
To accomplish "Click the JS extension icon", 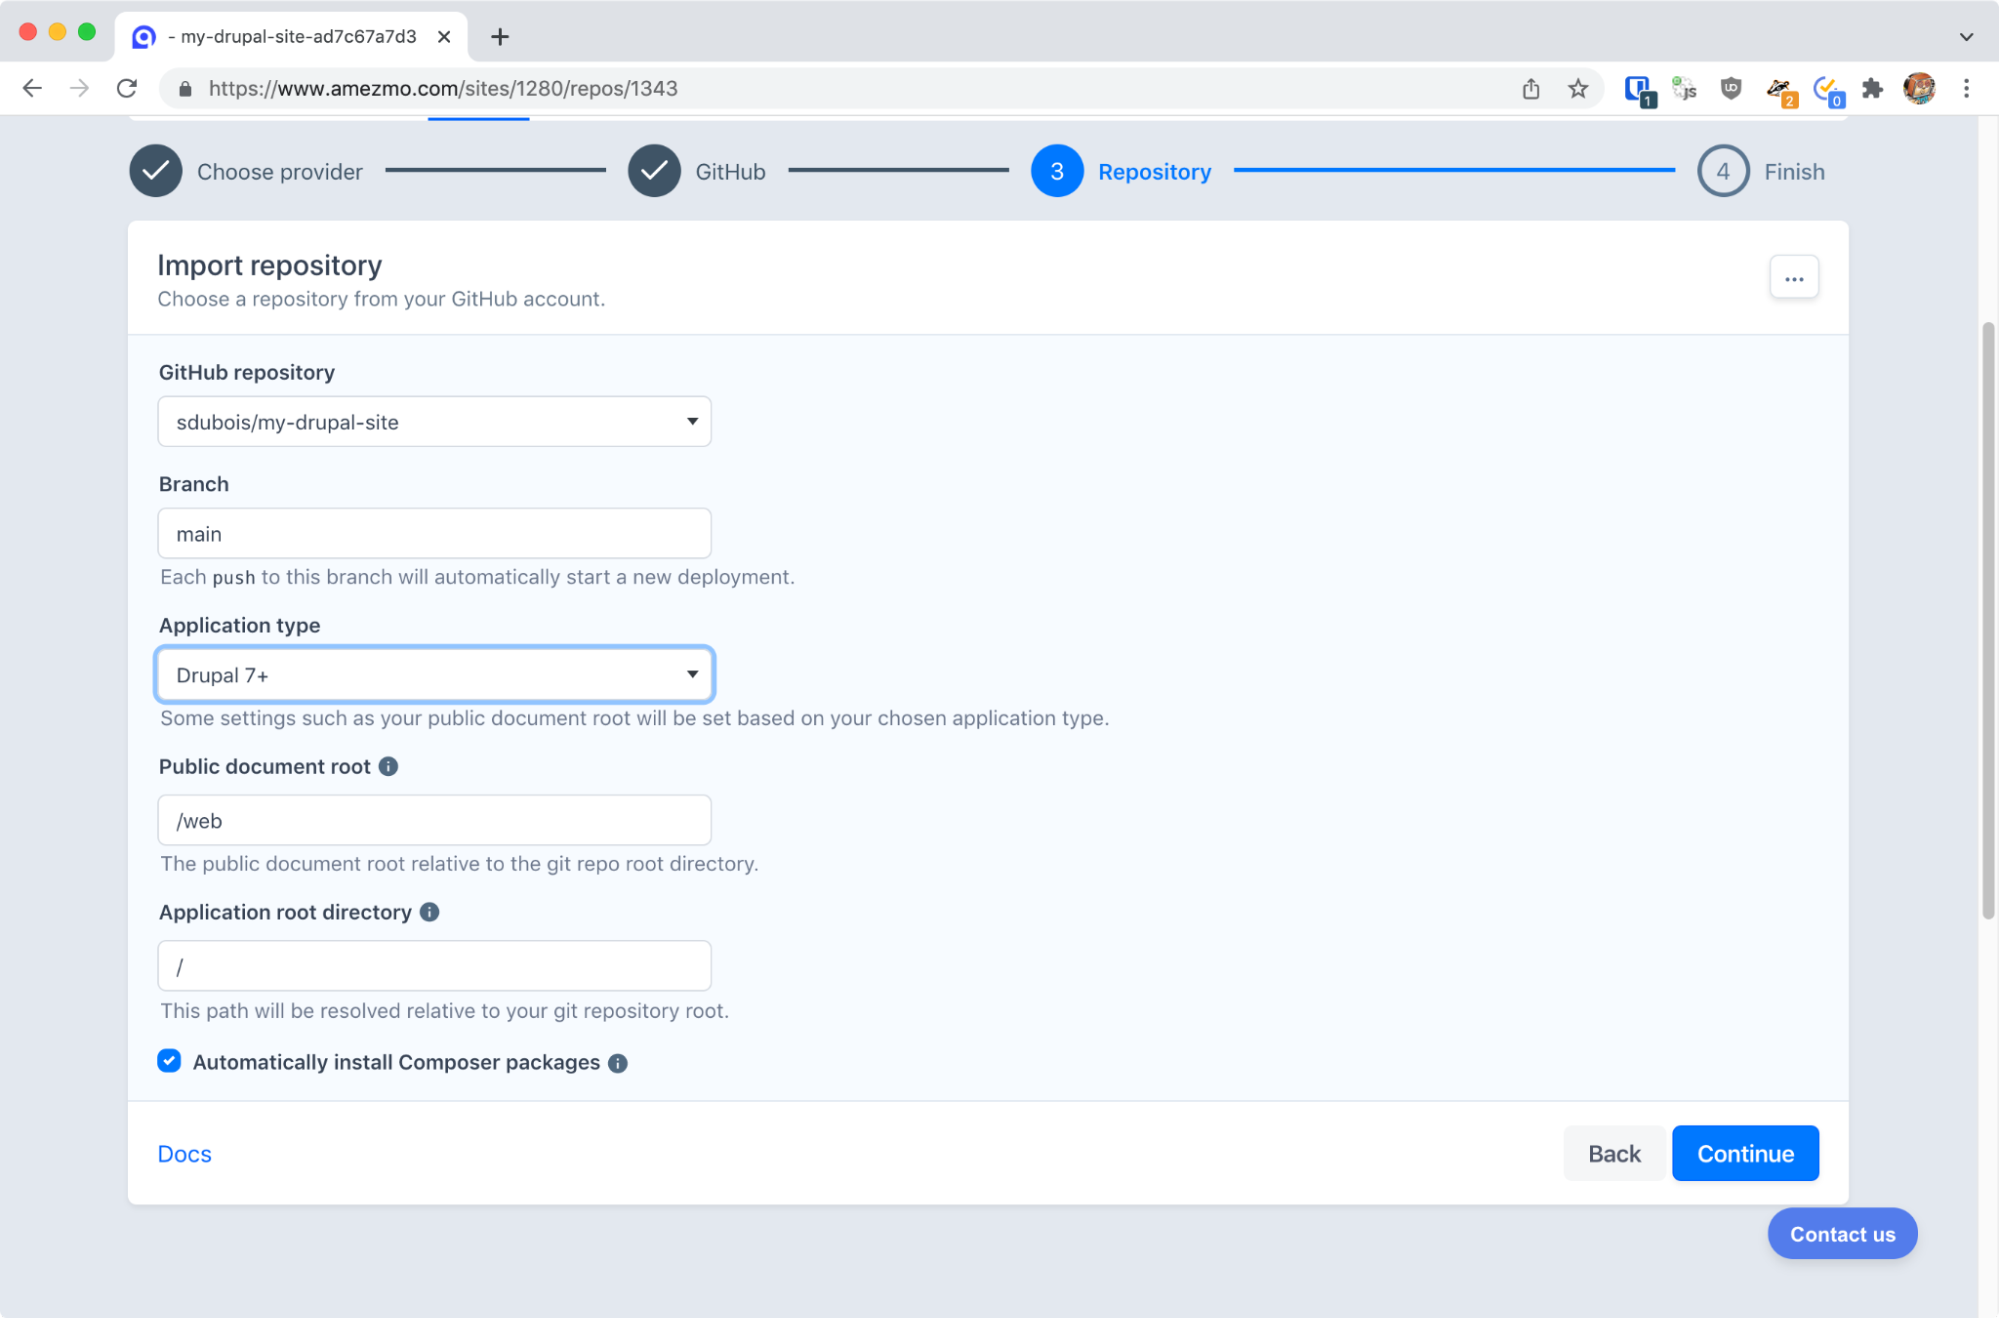I will tap(1685, 89).
